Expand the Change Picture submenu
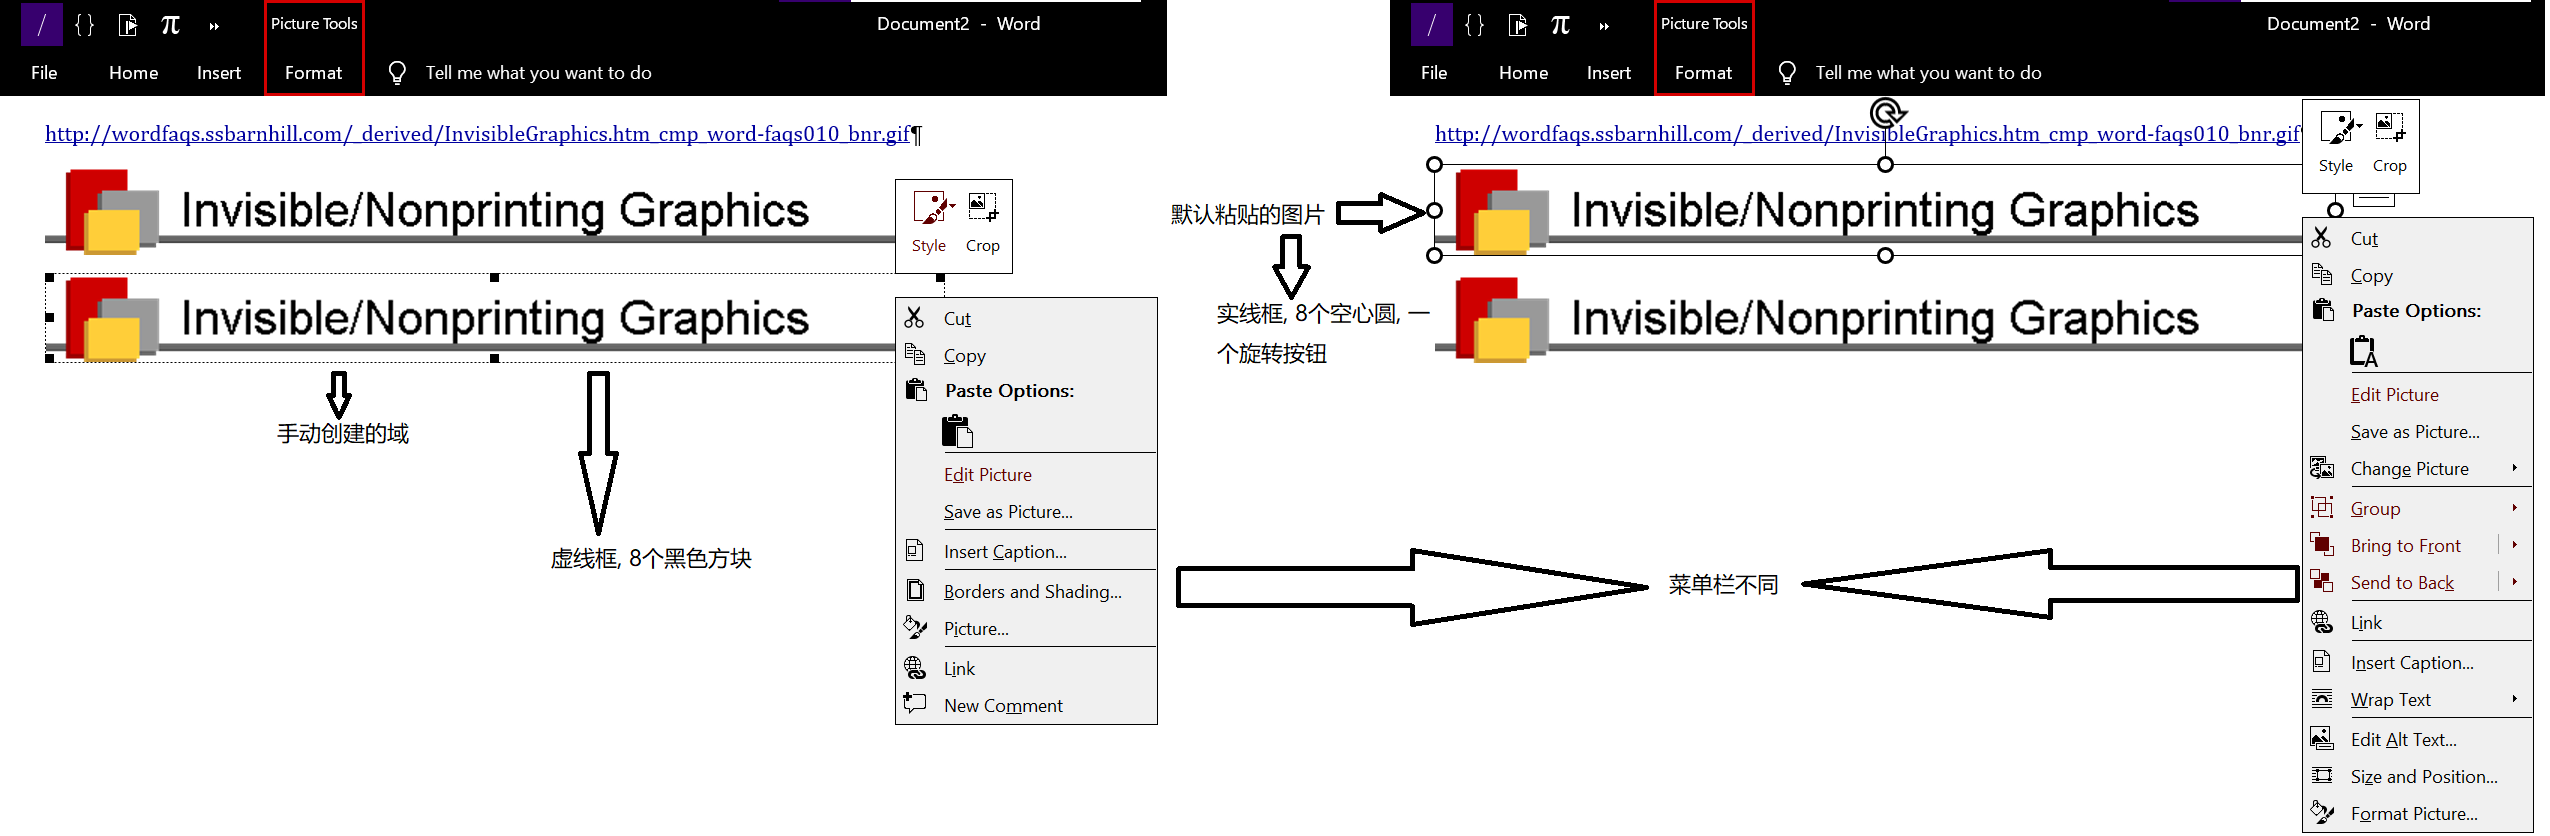Screen dimensions: 2550x836 click(x=2418, y=468)
